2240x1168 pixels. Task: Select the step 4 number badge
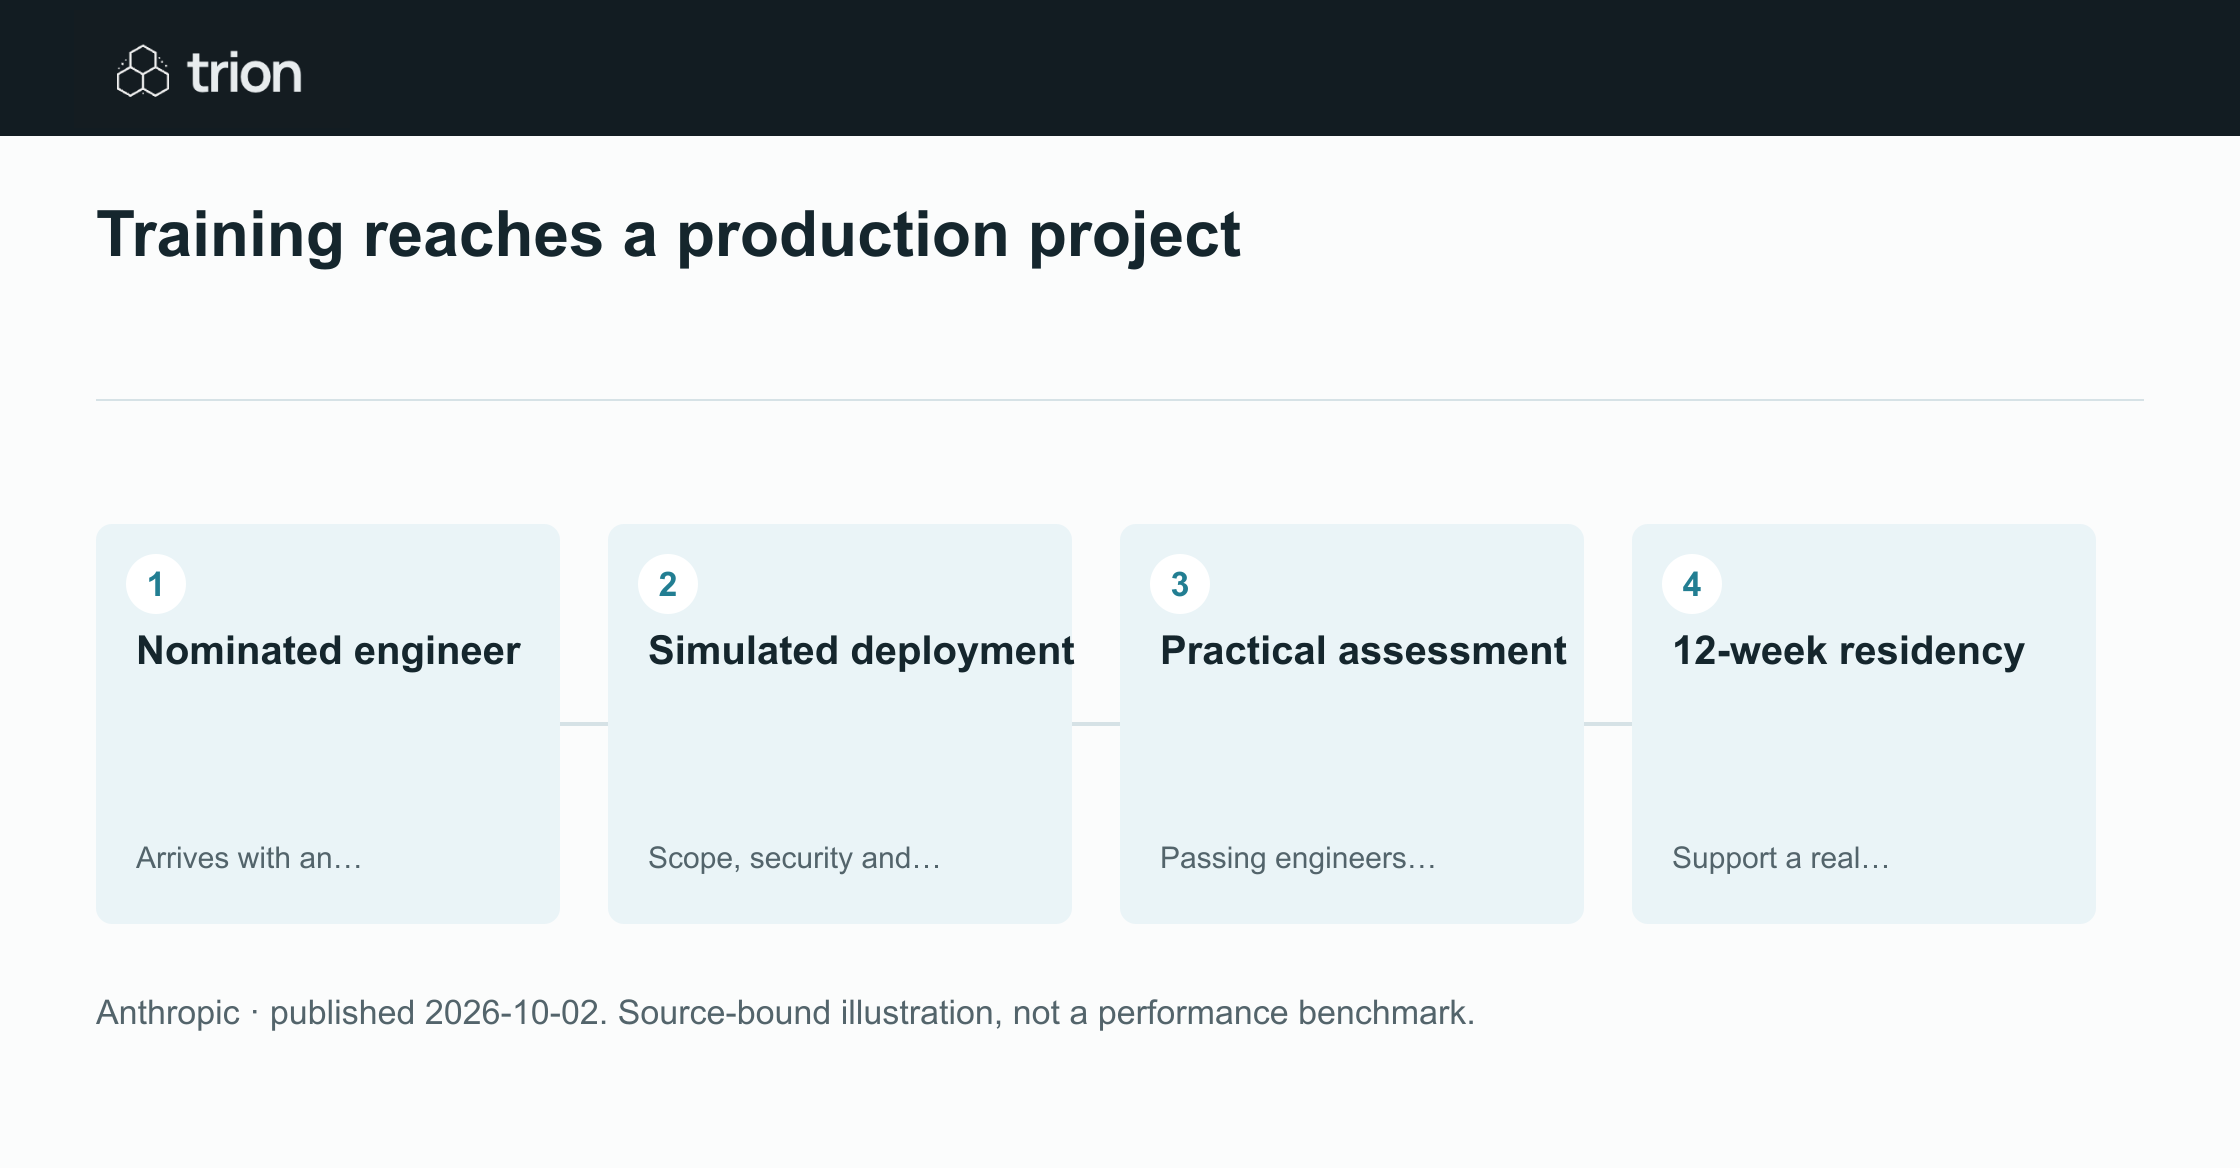click(1692, 584)
